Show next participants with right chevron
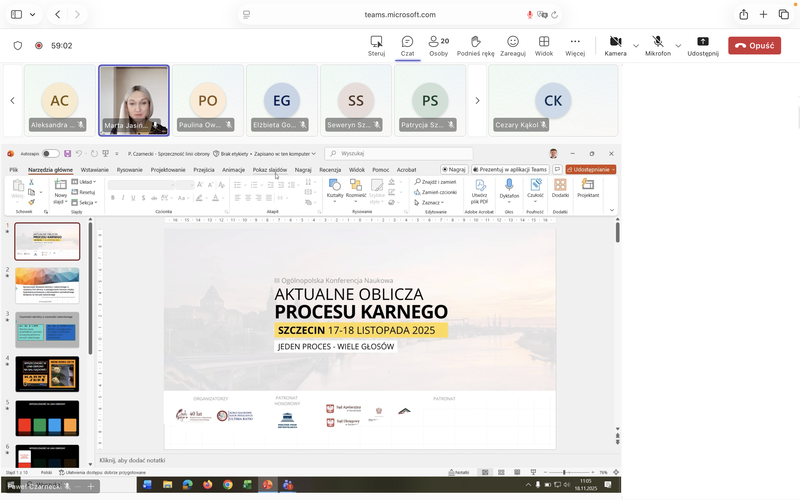The height and width of the screenshot is (500, 800). 478,100
